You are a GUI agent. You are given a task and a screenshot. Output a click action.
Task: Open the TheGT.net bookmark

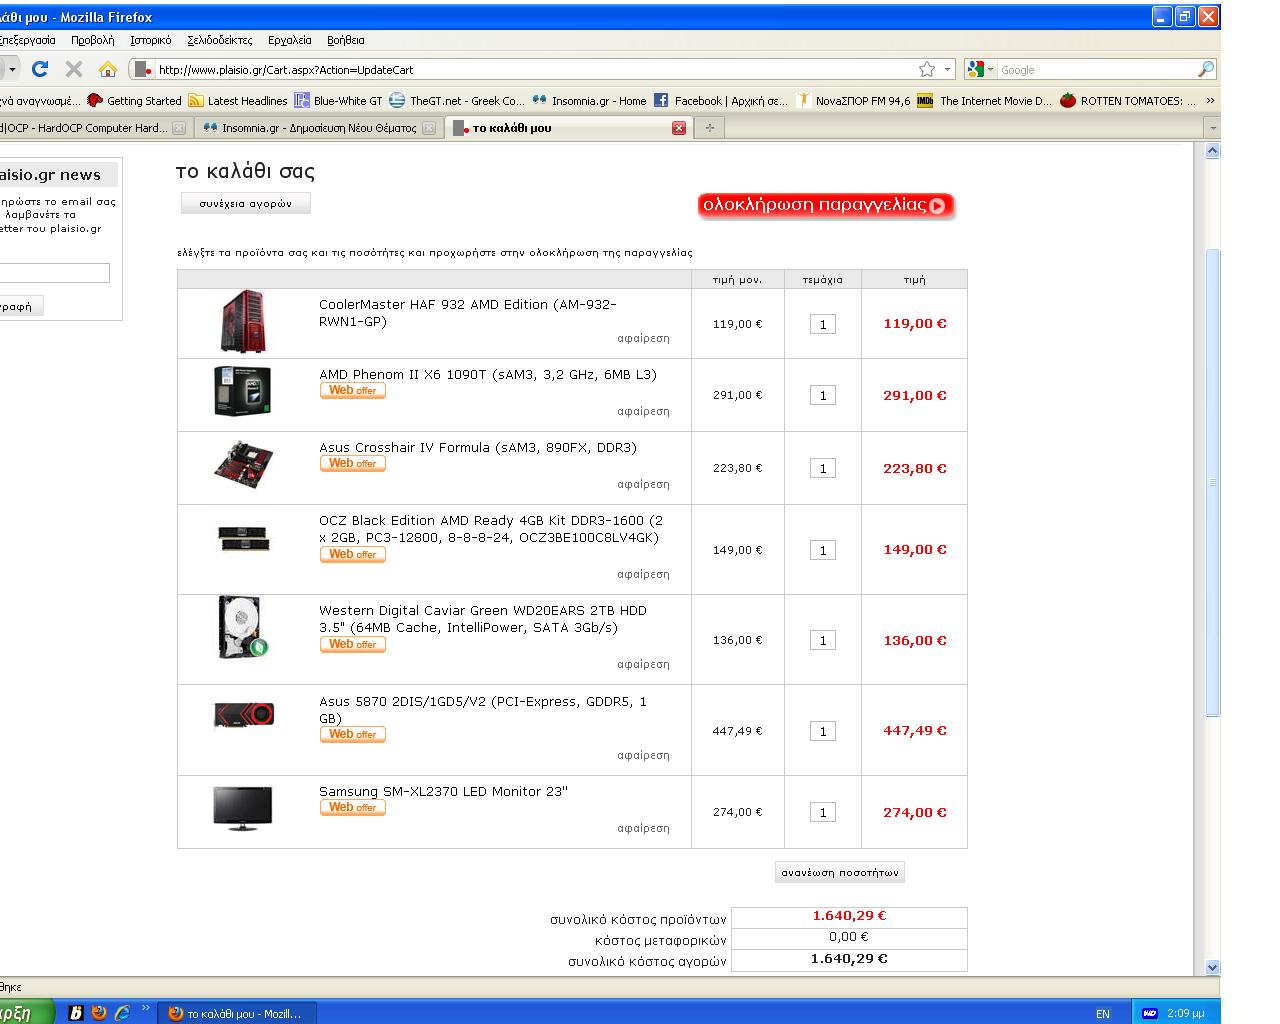(457, 100)
